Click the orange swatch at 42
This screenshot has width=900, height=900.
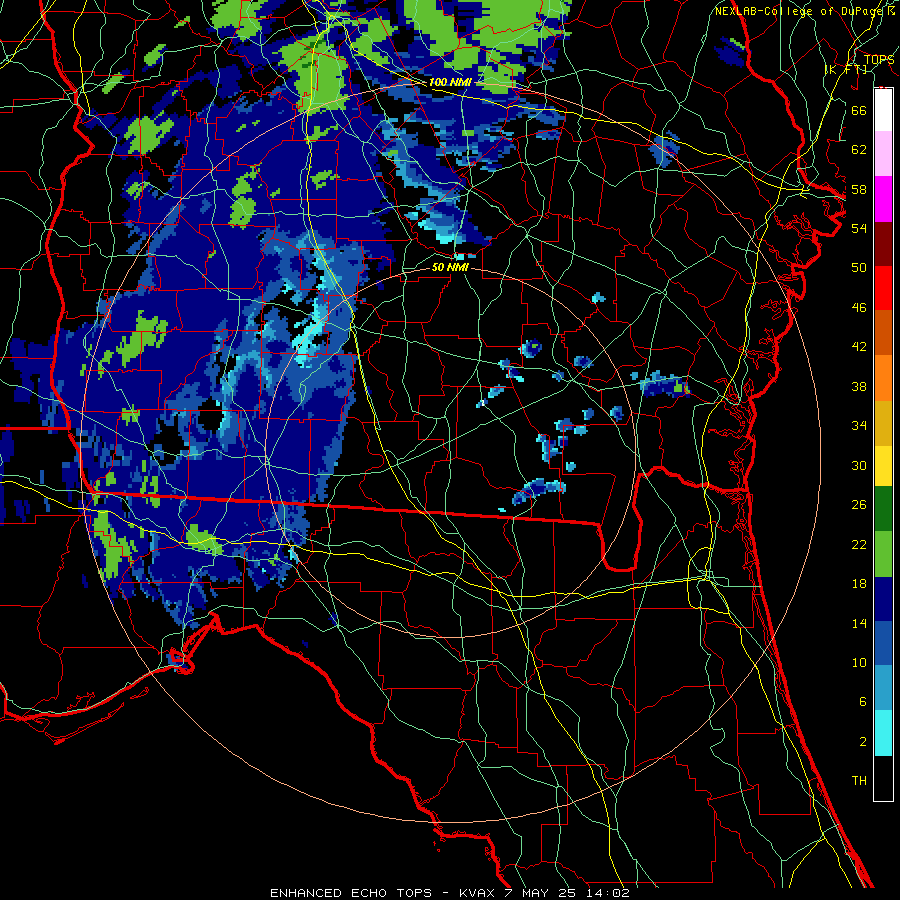point(883,378)
